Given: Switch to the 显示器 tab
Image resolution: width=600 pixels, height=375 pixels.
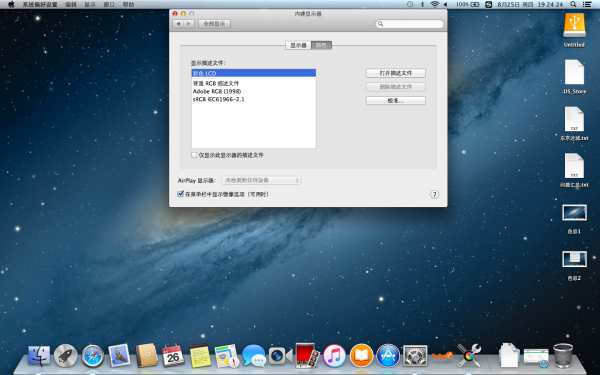Looking at the screenshot, I should click(298, 45).
